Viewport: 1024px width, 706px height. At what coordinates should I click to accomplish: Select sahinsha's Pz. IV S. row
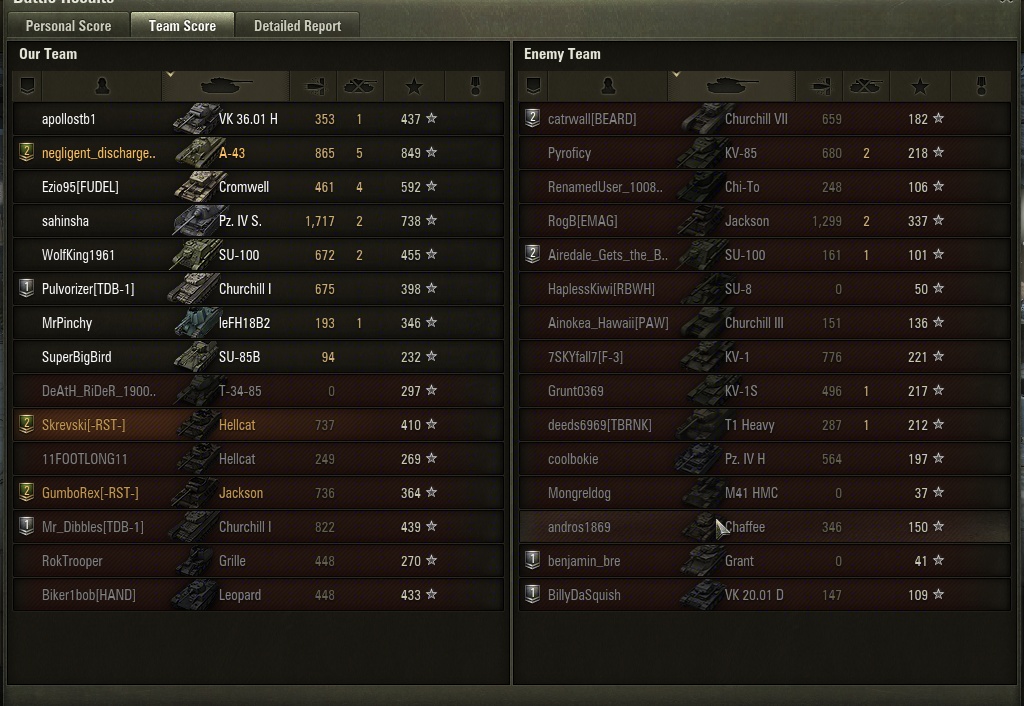240,221
